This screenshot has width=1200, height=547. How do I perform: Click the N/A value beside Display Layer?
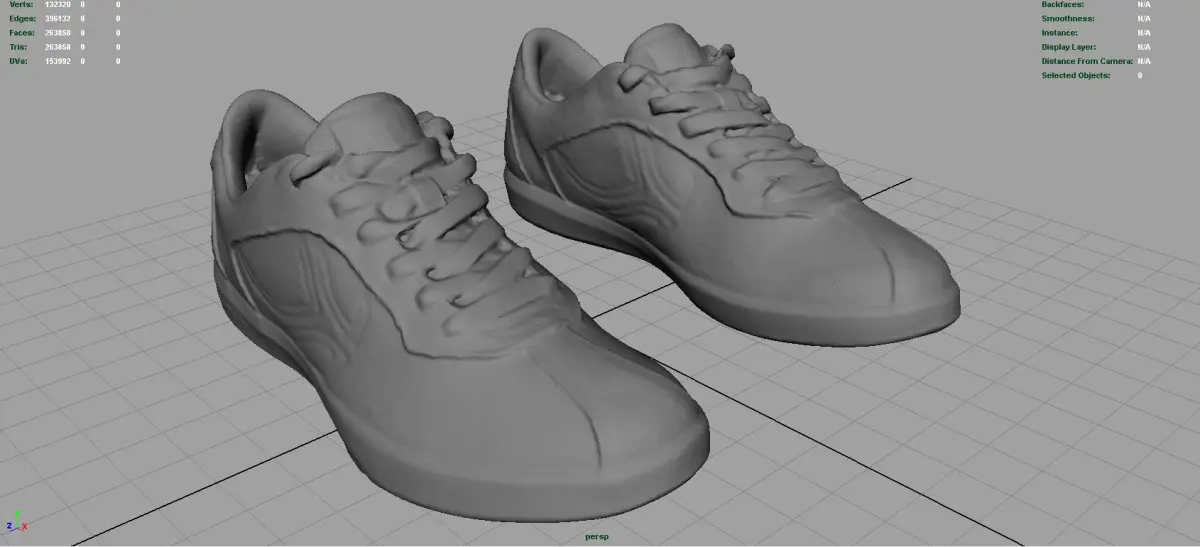(1144, 47)
